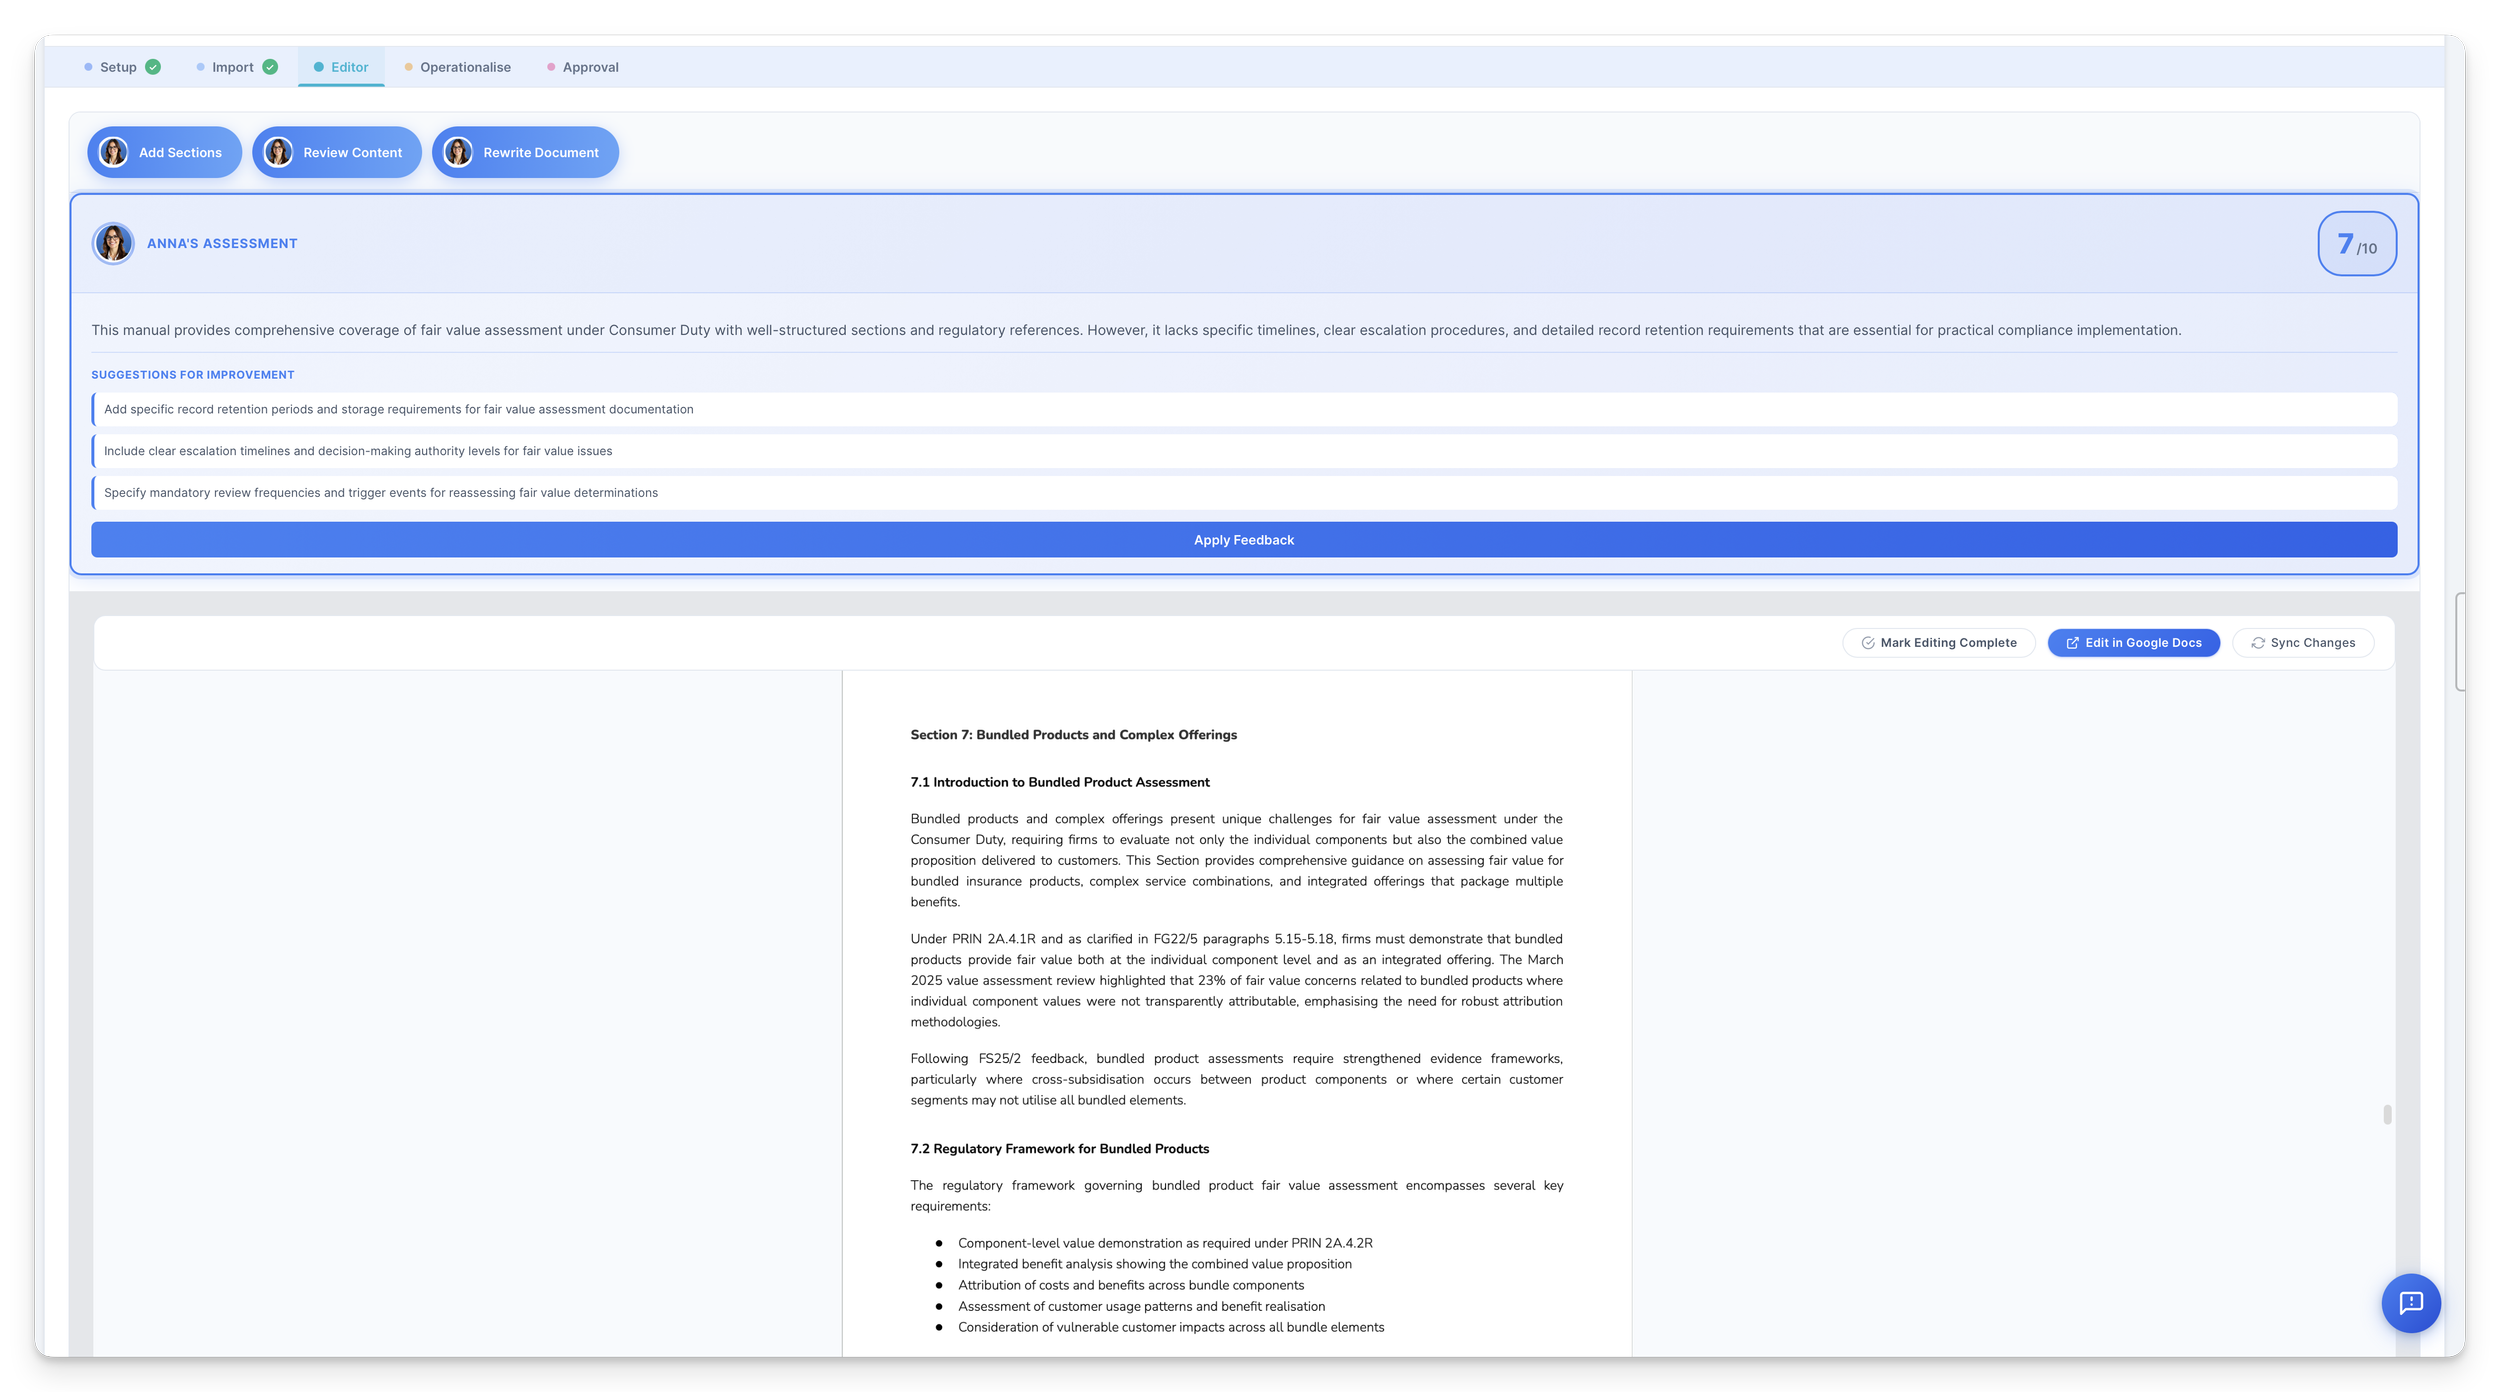Click the green checkmark beside Import

point(270,67)
